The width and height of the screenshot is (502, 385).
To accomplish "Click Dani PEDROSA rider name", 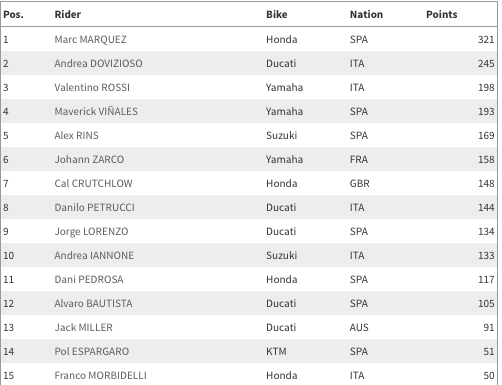I will tap(89, 279).
